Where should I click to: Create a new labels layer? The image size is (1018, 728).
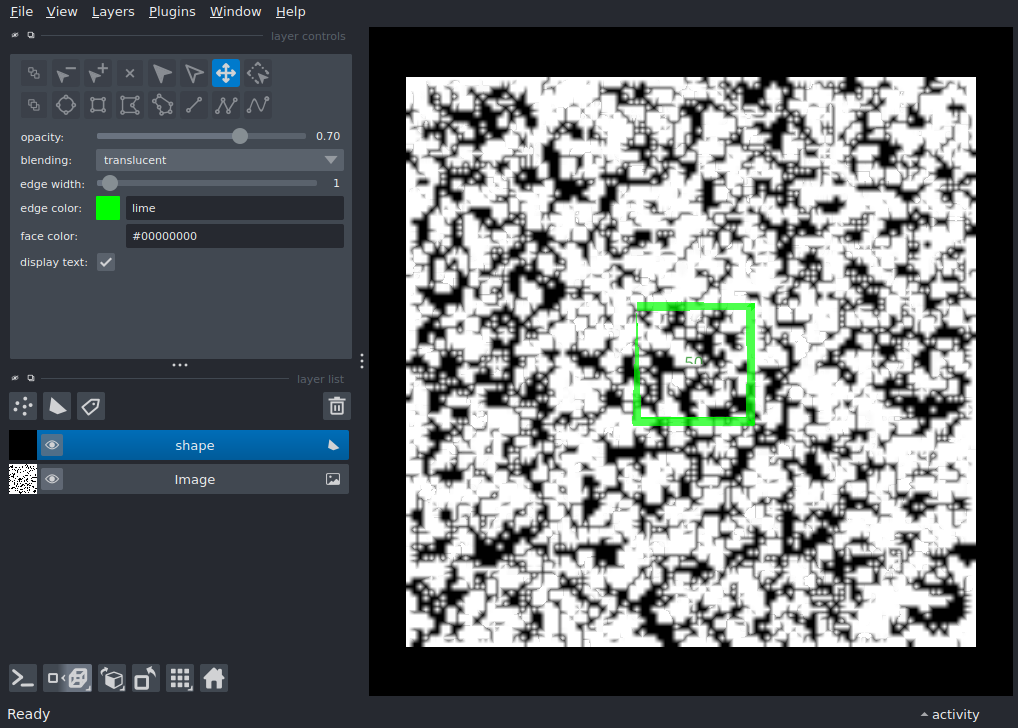(x=91, y=406)
